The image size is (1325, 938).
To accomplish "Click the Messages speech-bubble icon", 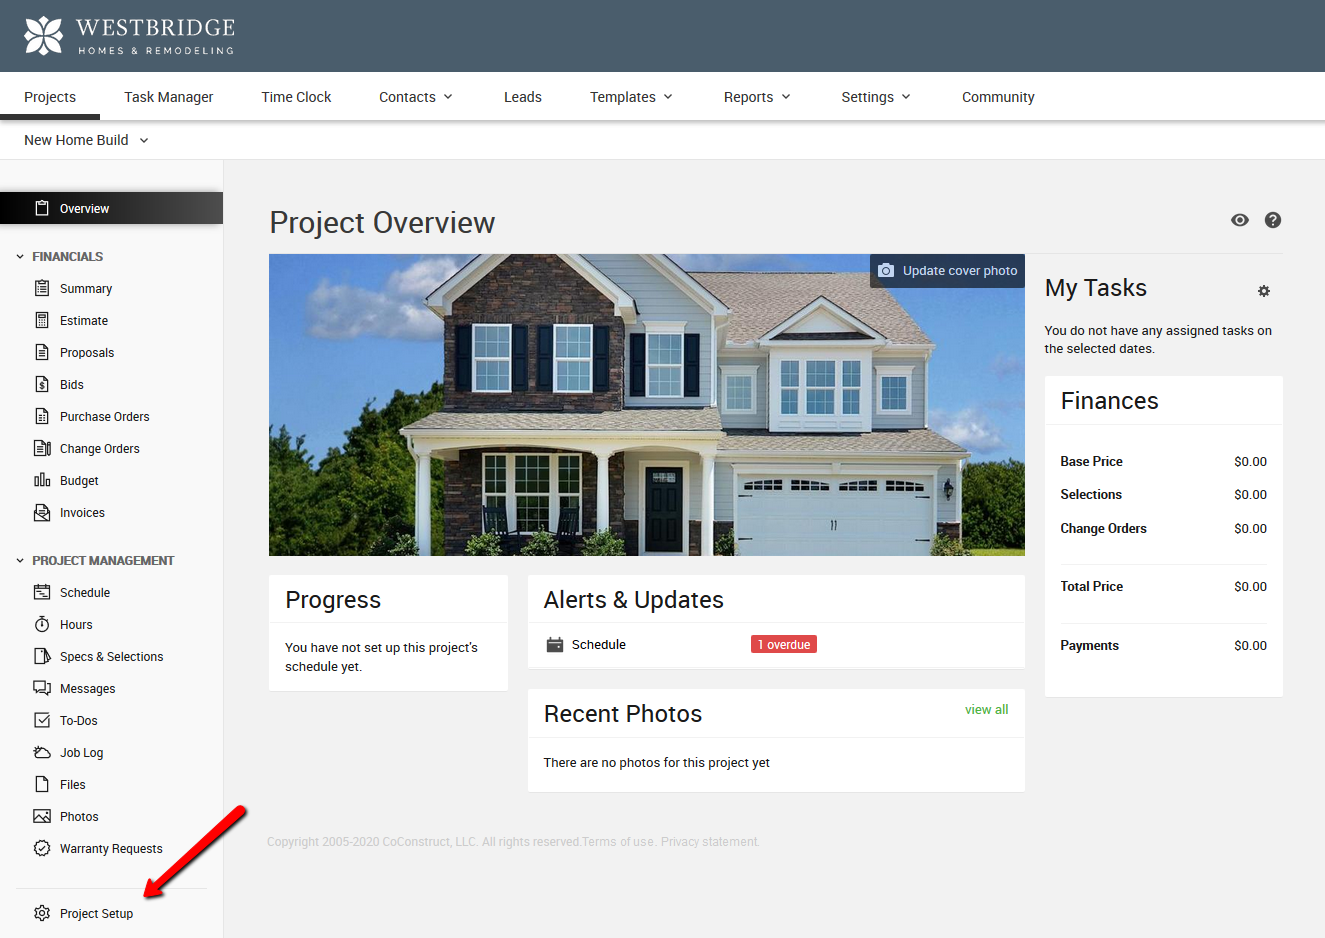I will (x=40, y=688).
